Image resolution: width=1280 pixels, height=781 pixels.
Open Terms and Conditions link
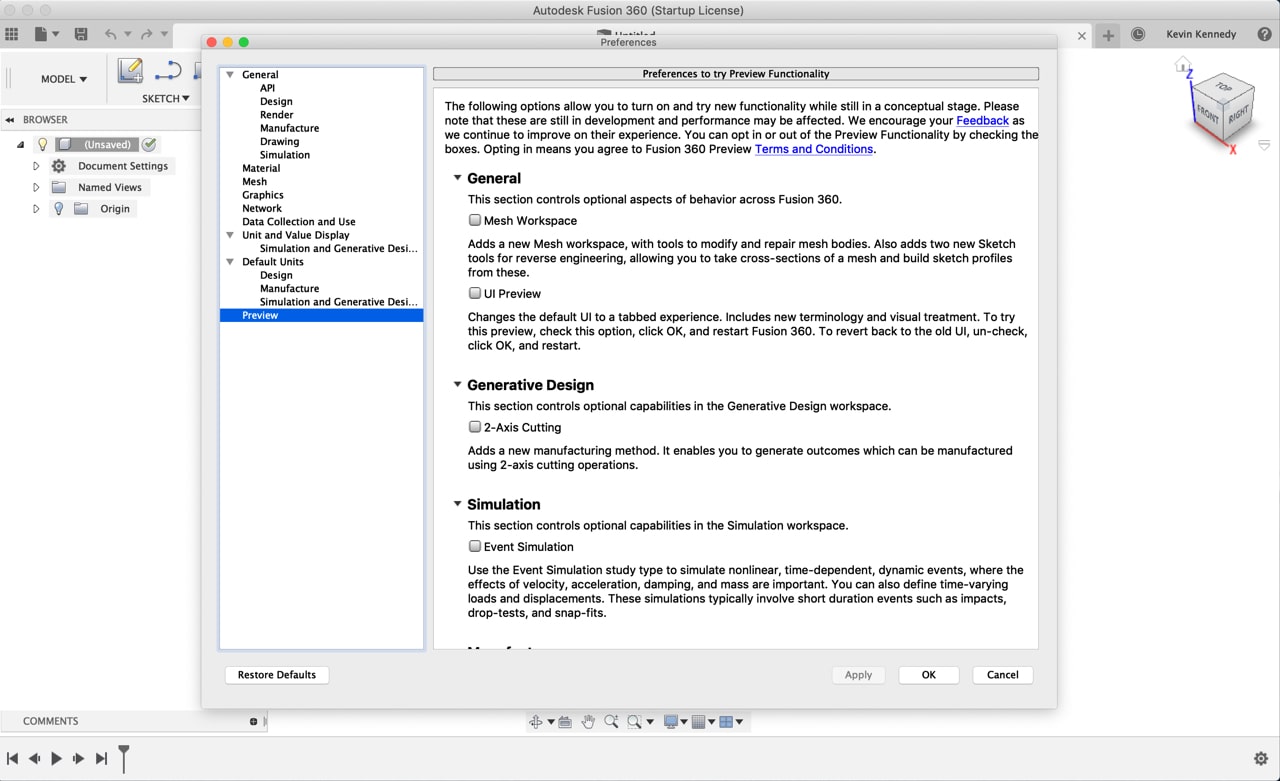tap(814, 149)
